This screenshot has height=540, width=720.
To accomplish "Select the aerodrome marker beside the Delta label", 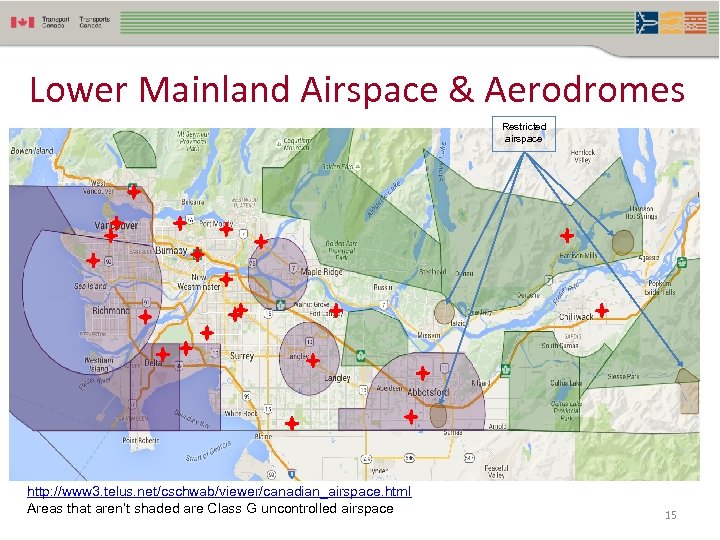I will pyautogui.click(x=163, y=354).
